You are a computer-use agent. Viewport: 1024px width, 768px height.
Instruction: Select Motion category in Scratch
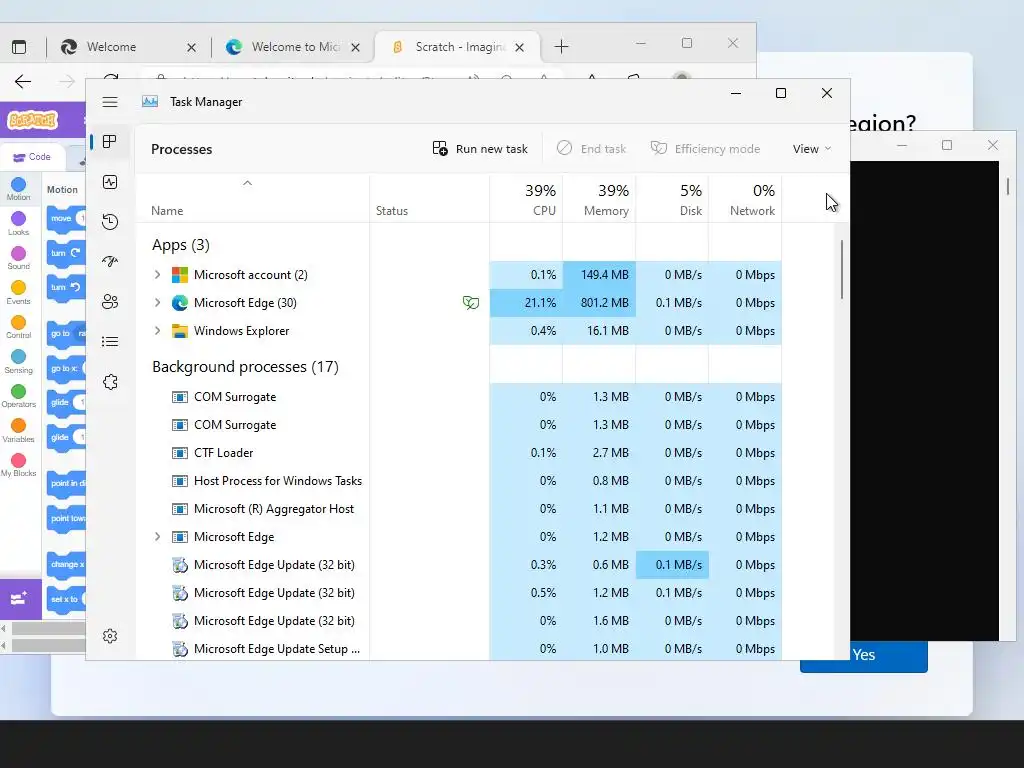pos(18,189)
